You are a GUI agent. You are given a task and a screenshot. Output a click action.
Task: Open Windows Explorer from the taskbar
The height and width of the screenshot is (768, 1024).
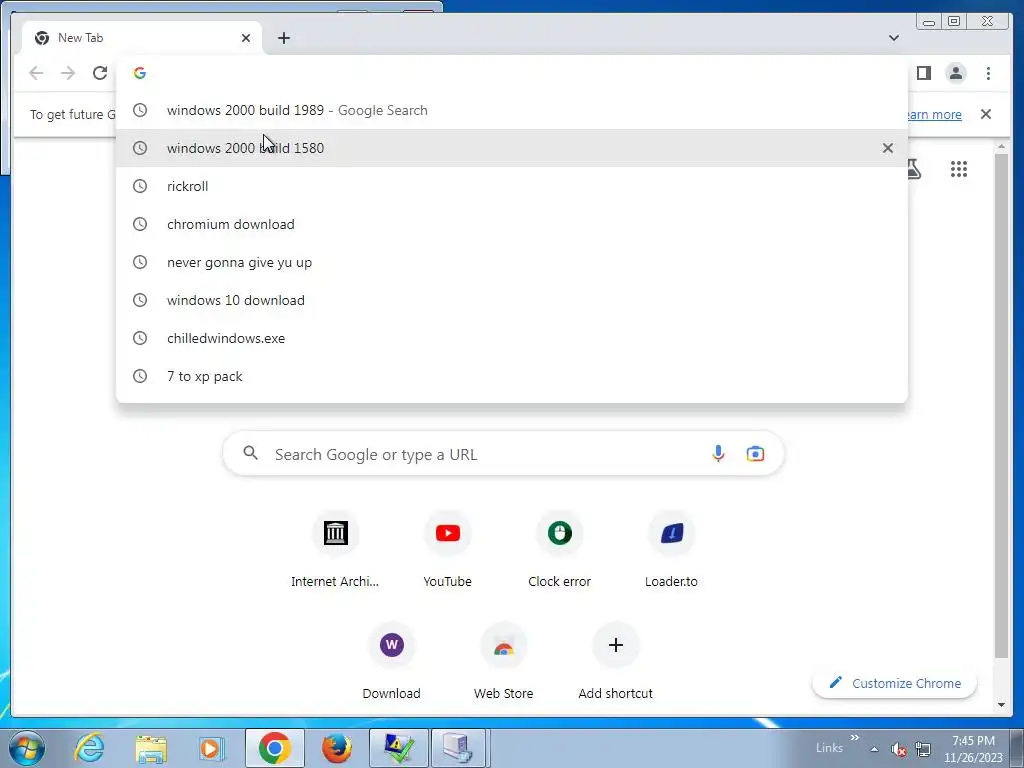click(x=151, y=748)
